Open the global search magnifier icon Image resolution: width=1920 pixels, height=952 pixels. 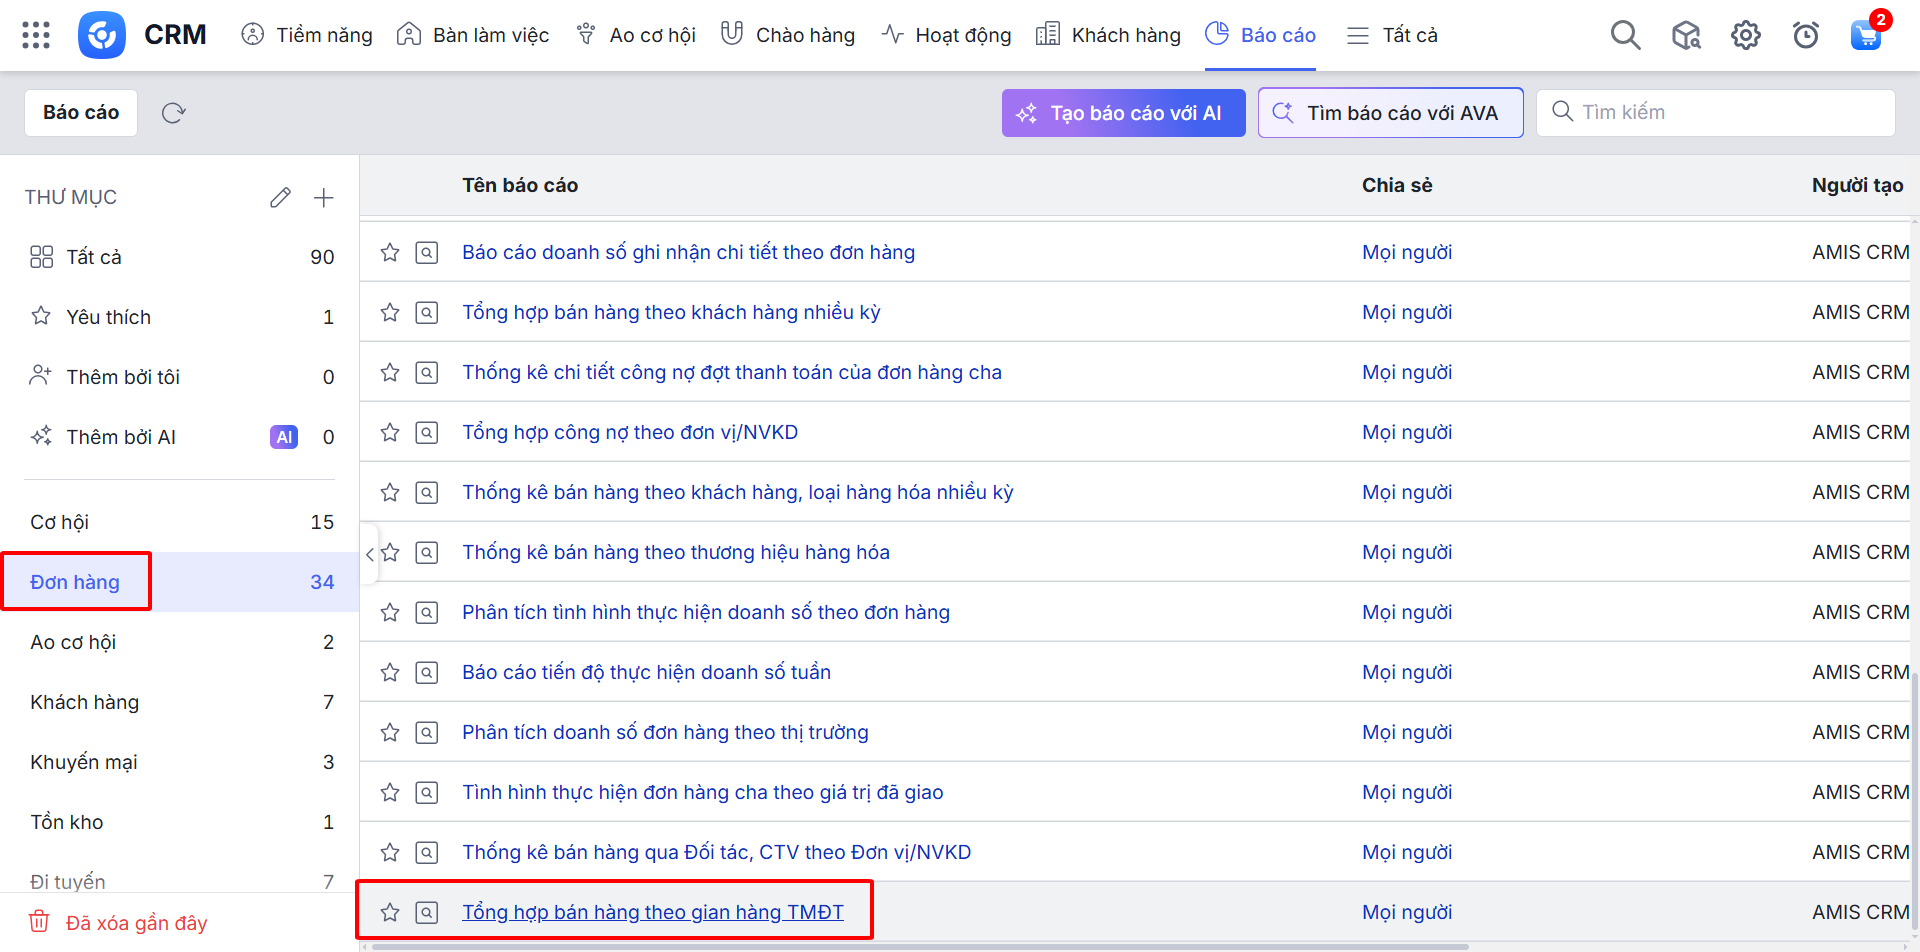(1625, 35)
